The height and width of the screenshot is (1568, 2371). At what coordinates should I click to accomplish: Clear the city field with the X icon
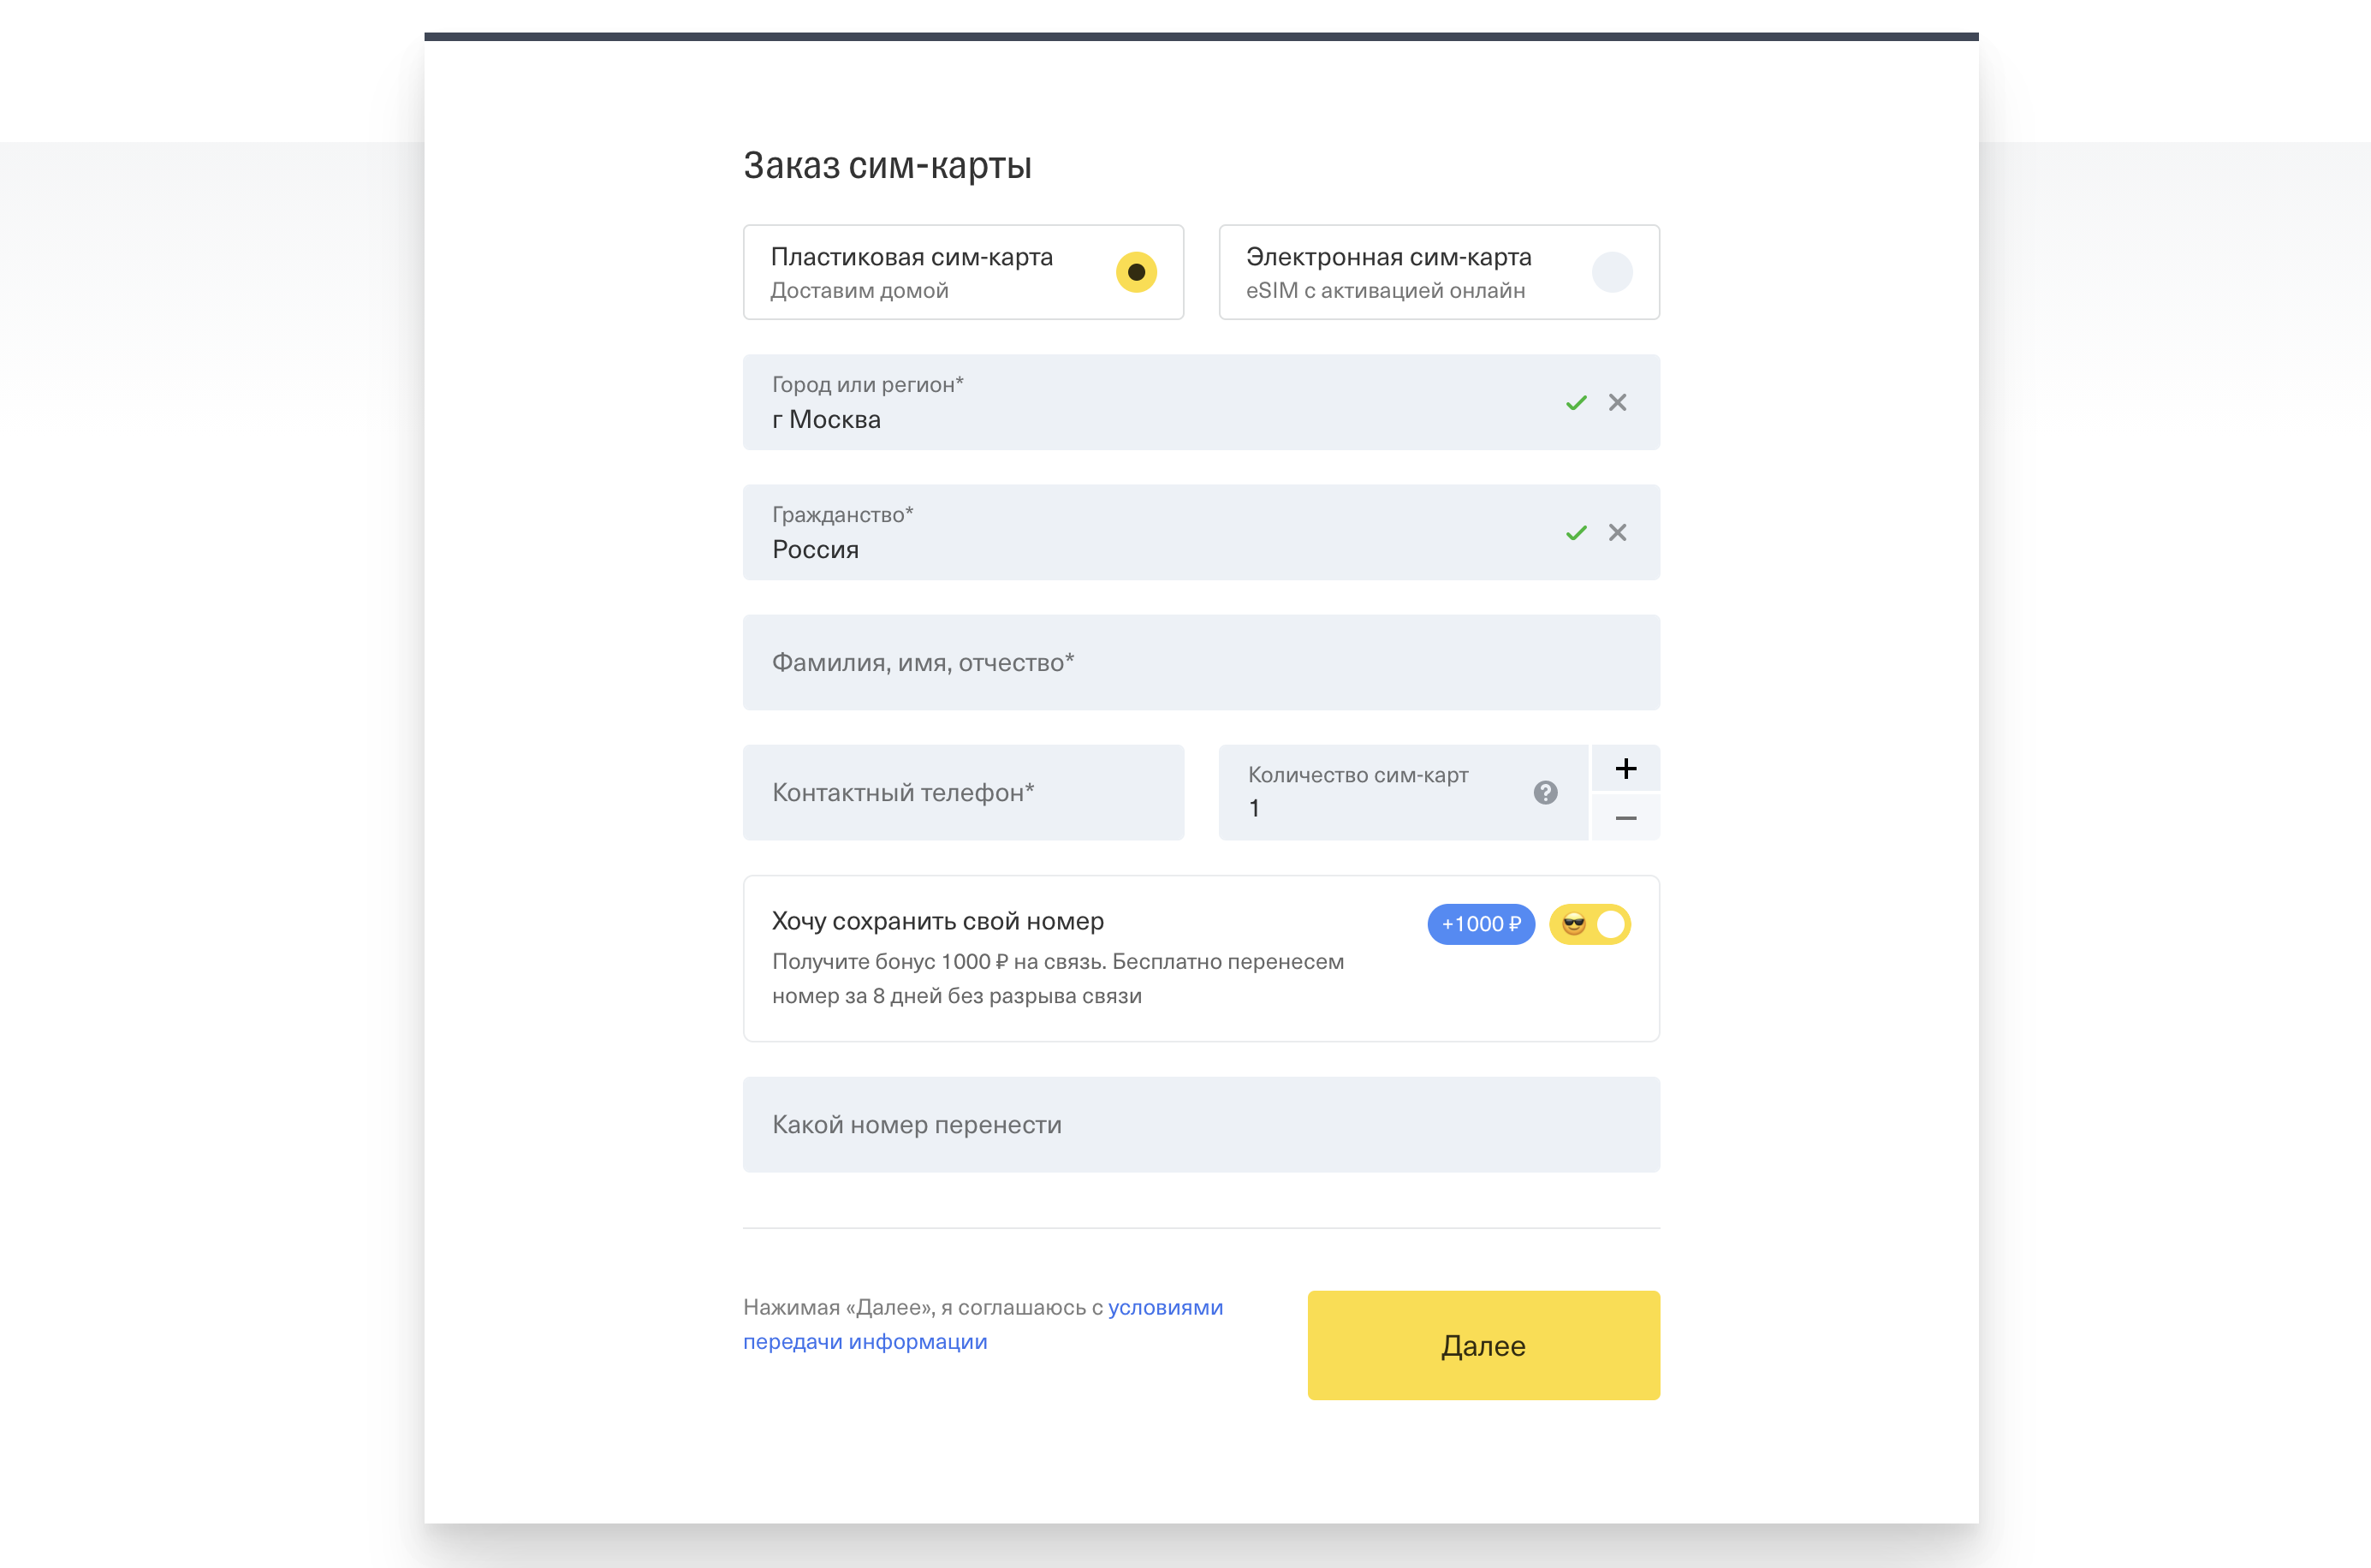click(x=1617, y=402)
